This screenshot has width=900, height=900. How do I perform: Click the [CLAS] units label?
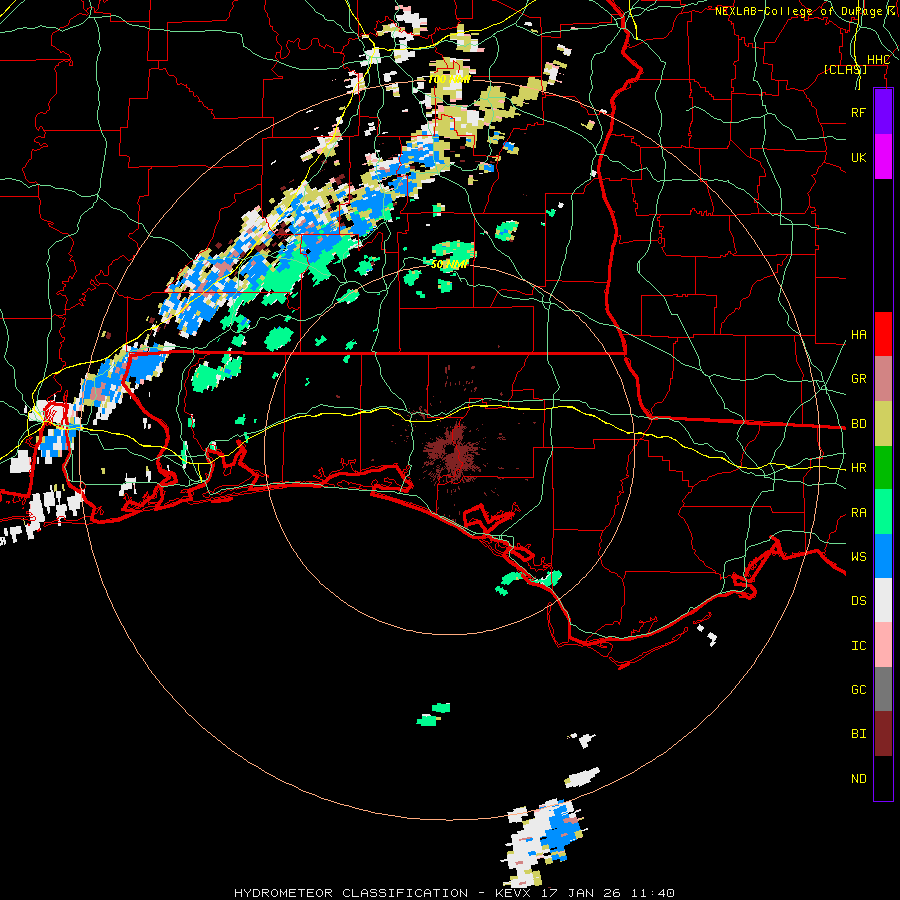pos(845,69)
